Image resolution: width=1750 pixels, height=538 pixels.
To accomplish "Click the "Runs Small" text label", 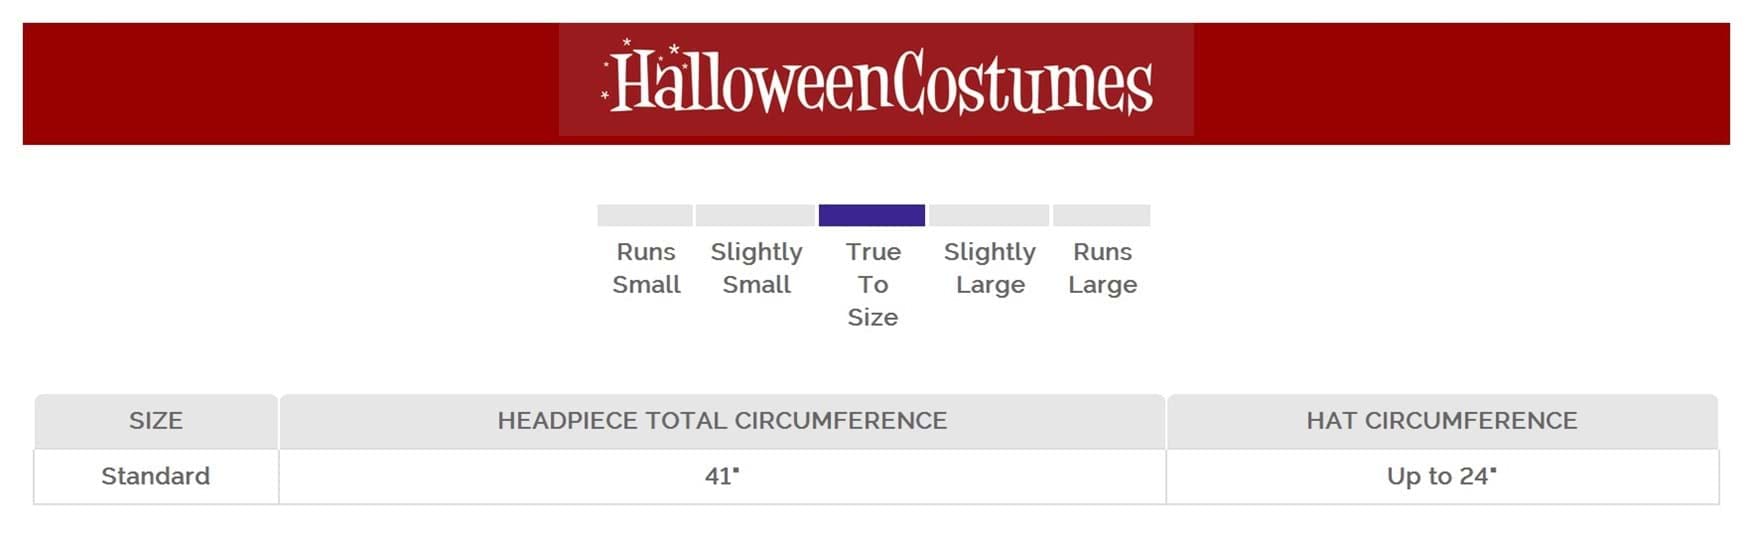I will point(646,268).
